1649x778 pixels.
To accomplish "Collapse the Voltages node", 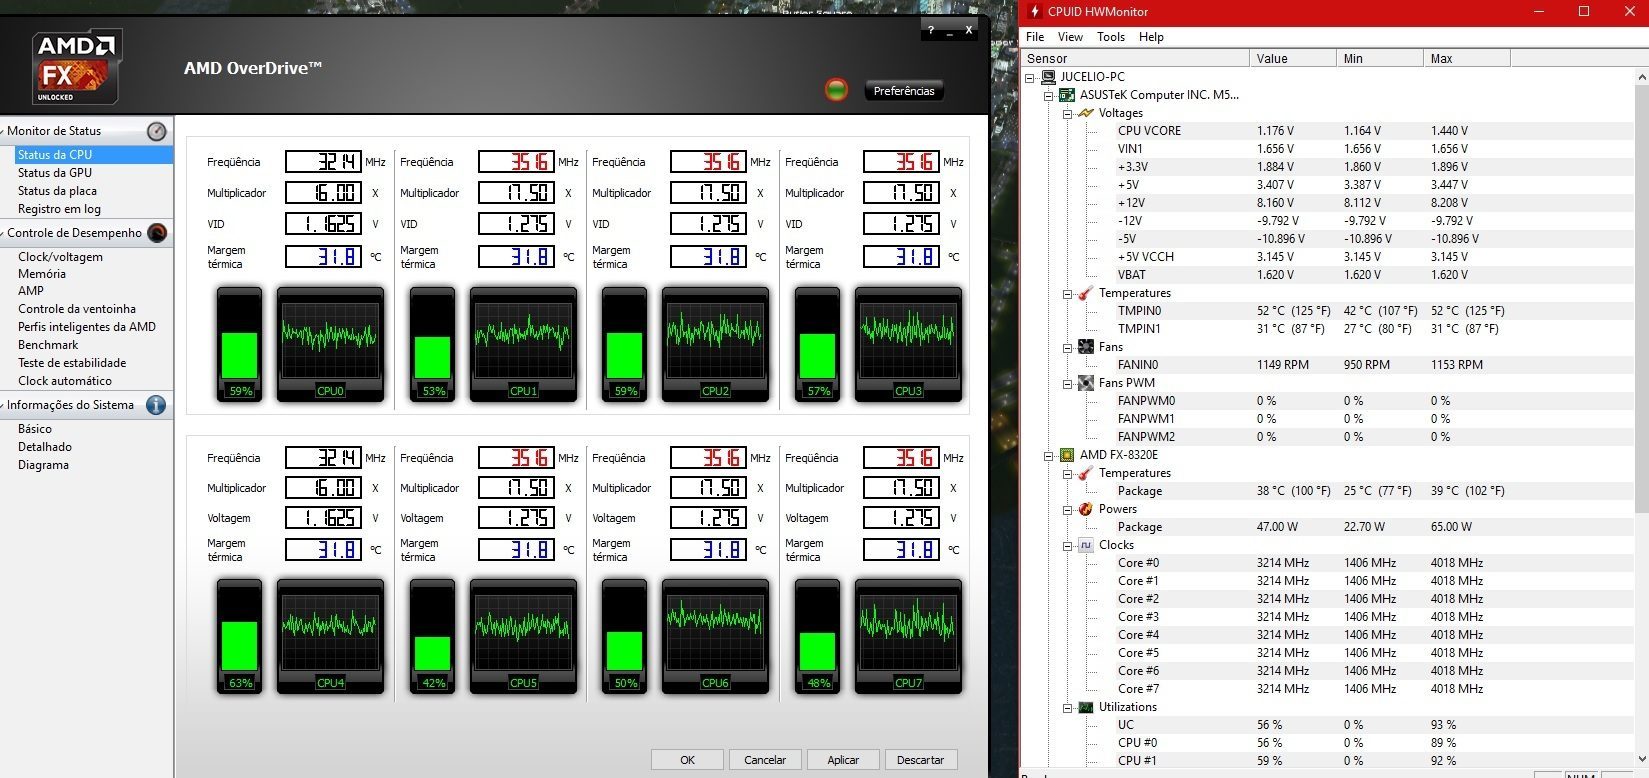I will coord(1067,113).
